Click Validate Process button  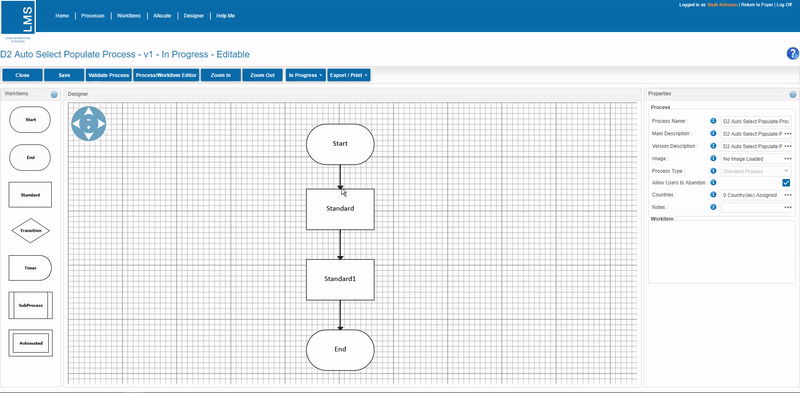tap(109, 75)
